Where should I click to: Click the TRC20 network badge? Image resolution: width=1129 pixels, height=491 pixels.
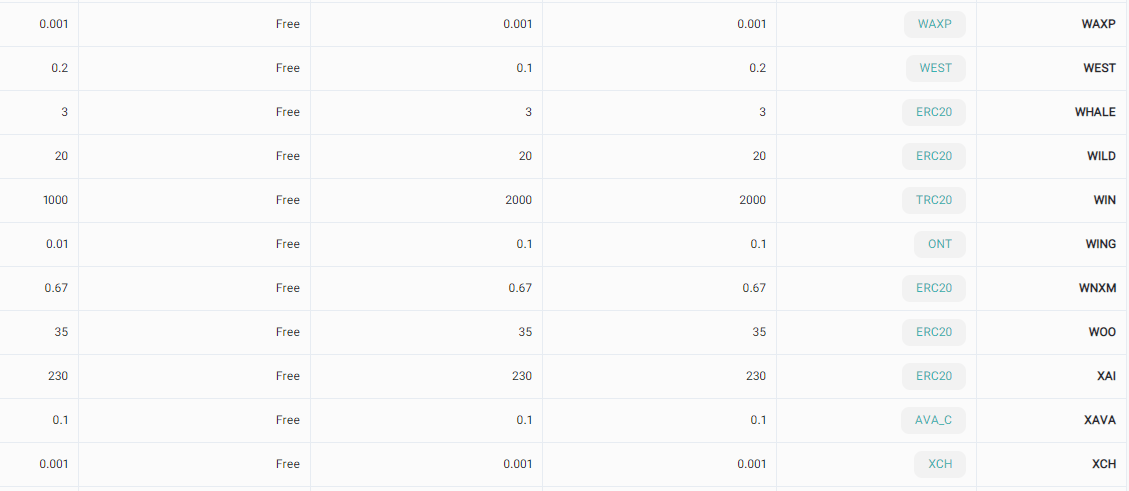click(x=934, y=200)
